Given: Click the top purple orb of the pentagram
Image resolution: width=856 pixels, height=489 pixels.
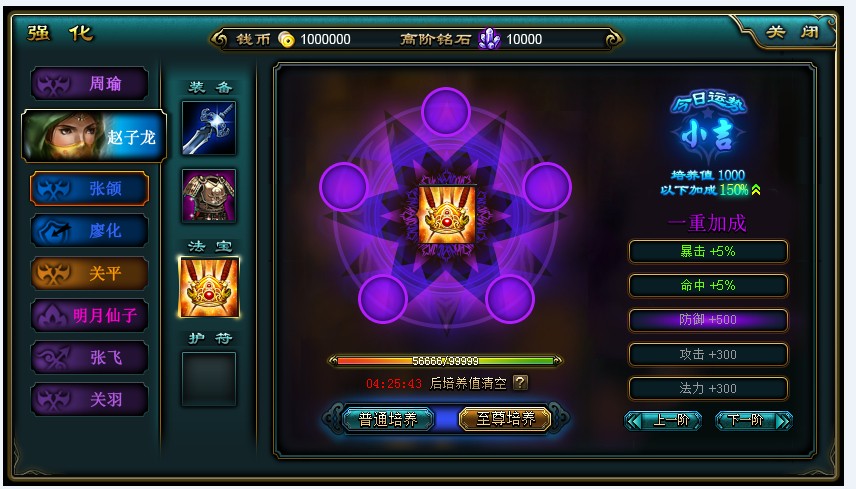Looking at the screenshot, I should 446,112.
